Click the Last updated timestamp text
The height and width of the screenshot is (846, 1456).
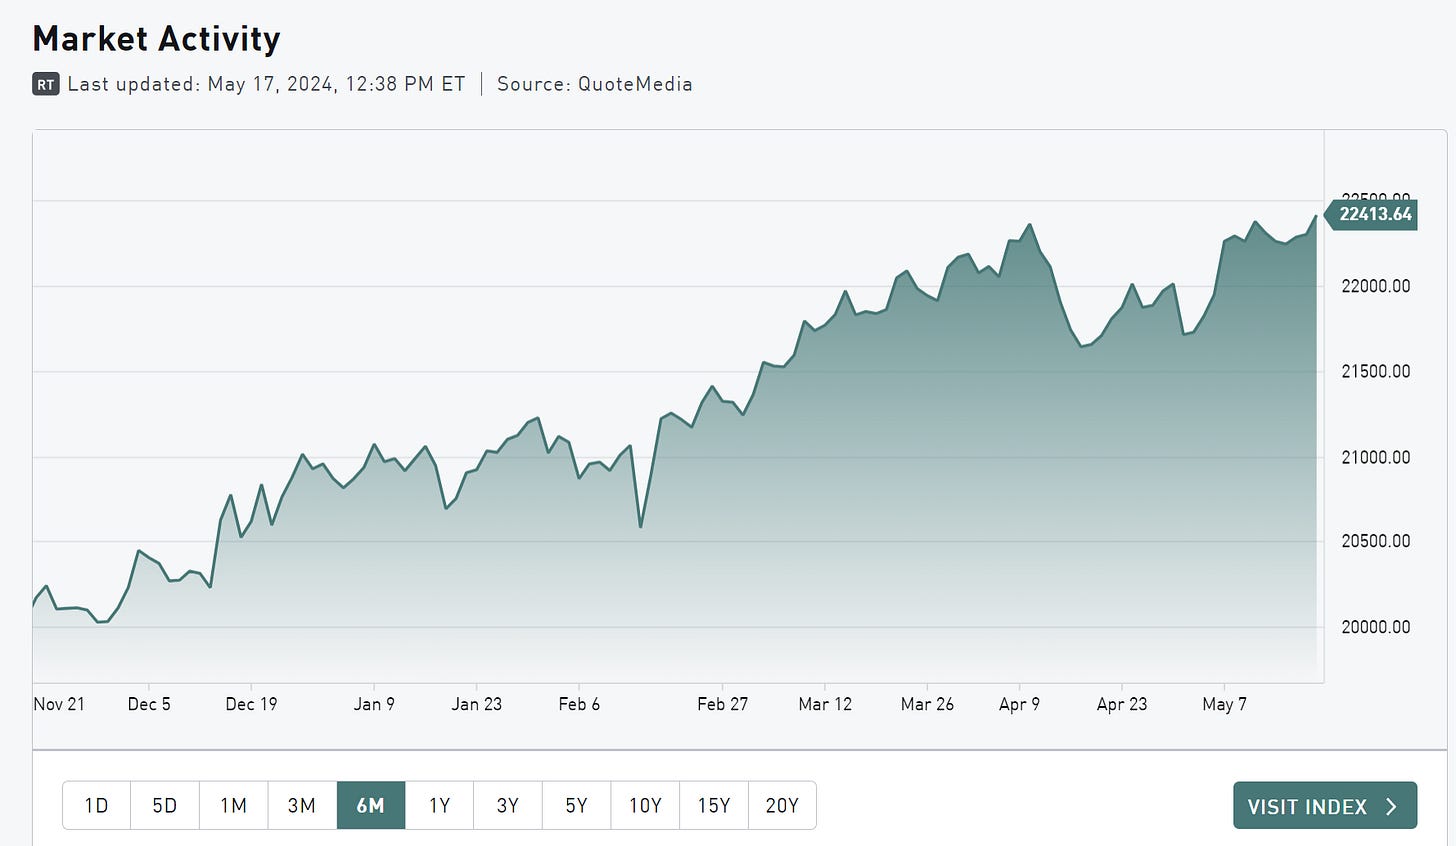click(266, 84)
